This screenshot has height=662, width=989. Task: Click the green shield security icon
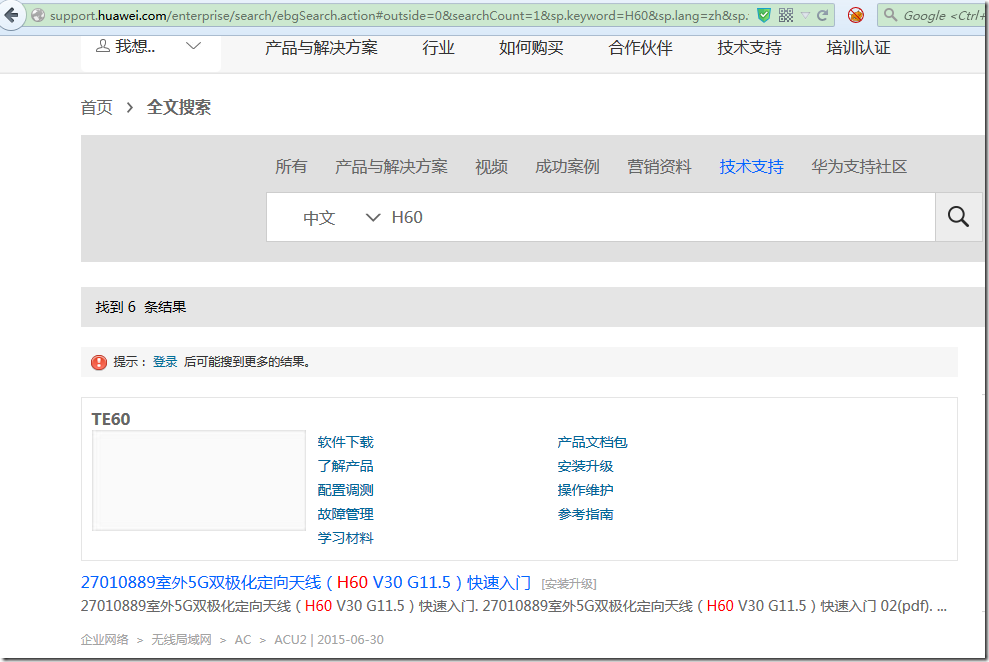pos(764,15)
